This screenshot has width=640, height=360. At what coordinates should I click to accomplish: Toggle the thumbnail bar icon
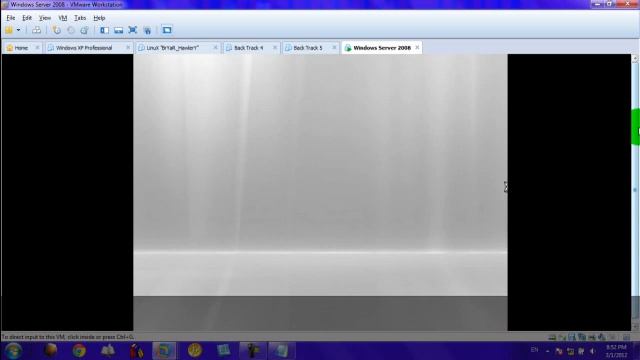(118, 30)
